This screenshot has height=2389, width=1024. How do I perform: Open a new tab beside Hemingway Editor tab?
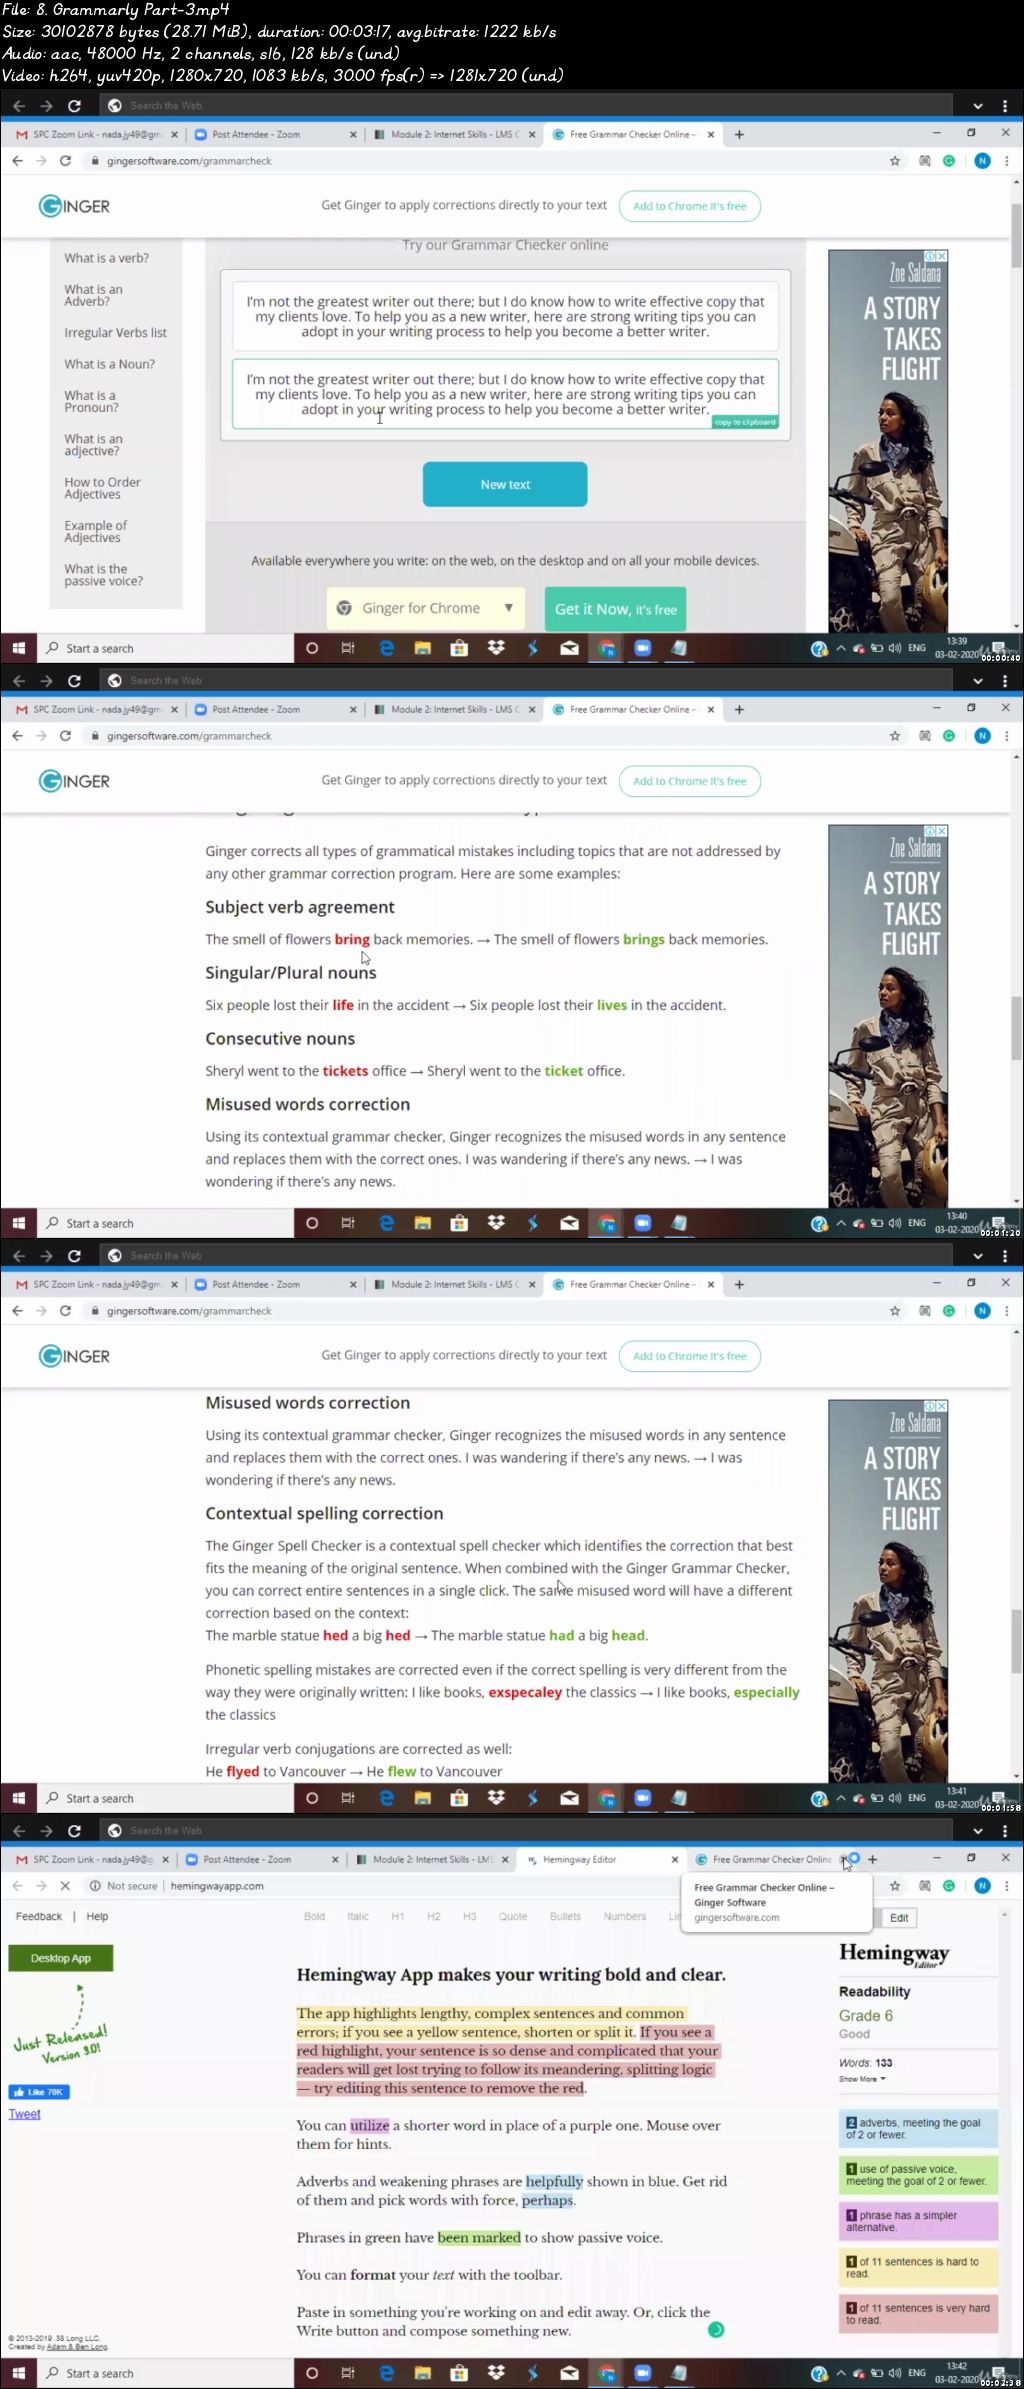[x=873, y=1859]
